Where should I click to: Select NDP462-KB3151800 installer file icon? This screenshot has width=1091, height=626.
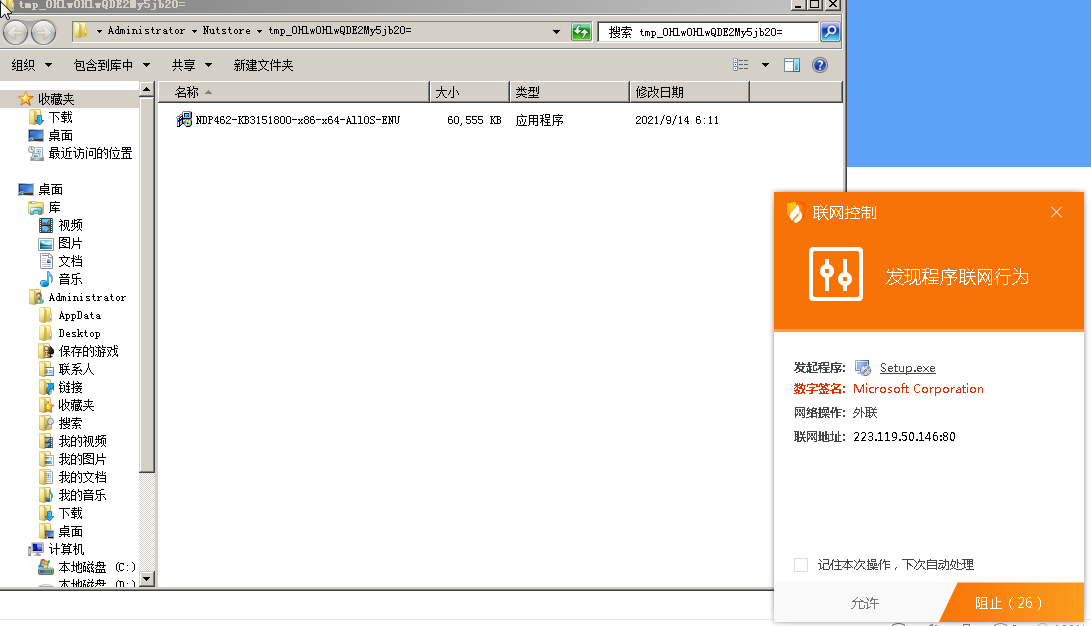184,120
